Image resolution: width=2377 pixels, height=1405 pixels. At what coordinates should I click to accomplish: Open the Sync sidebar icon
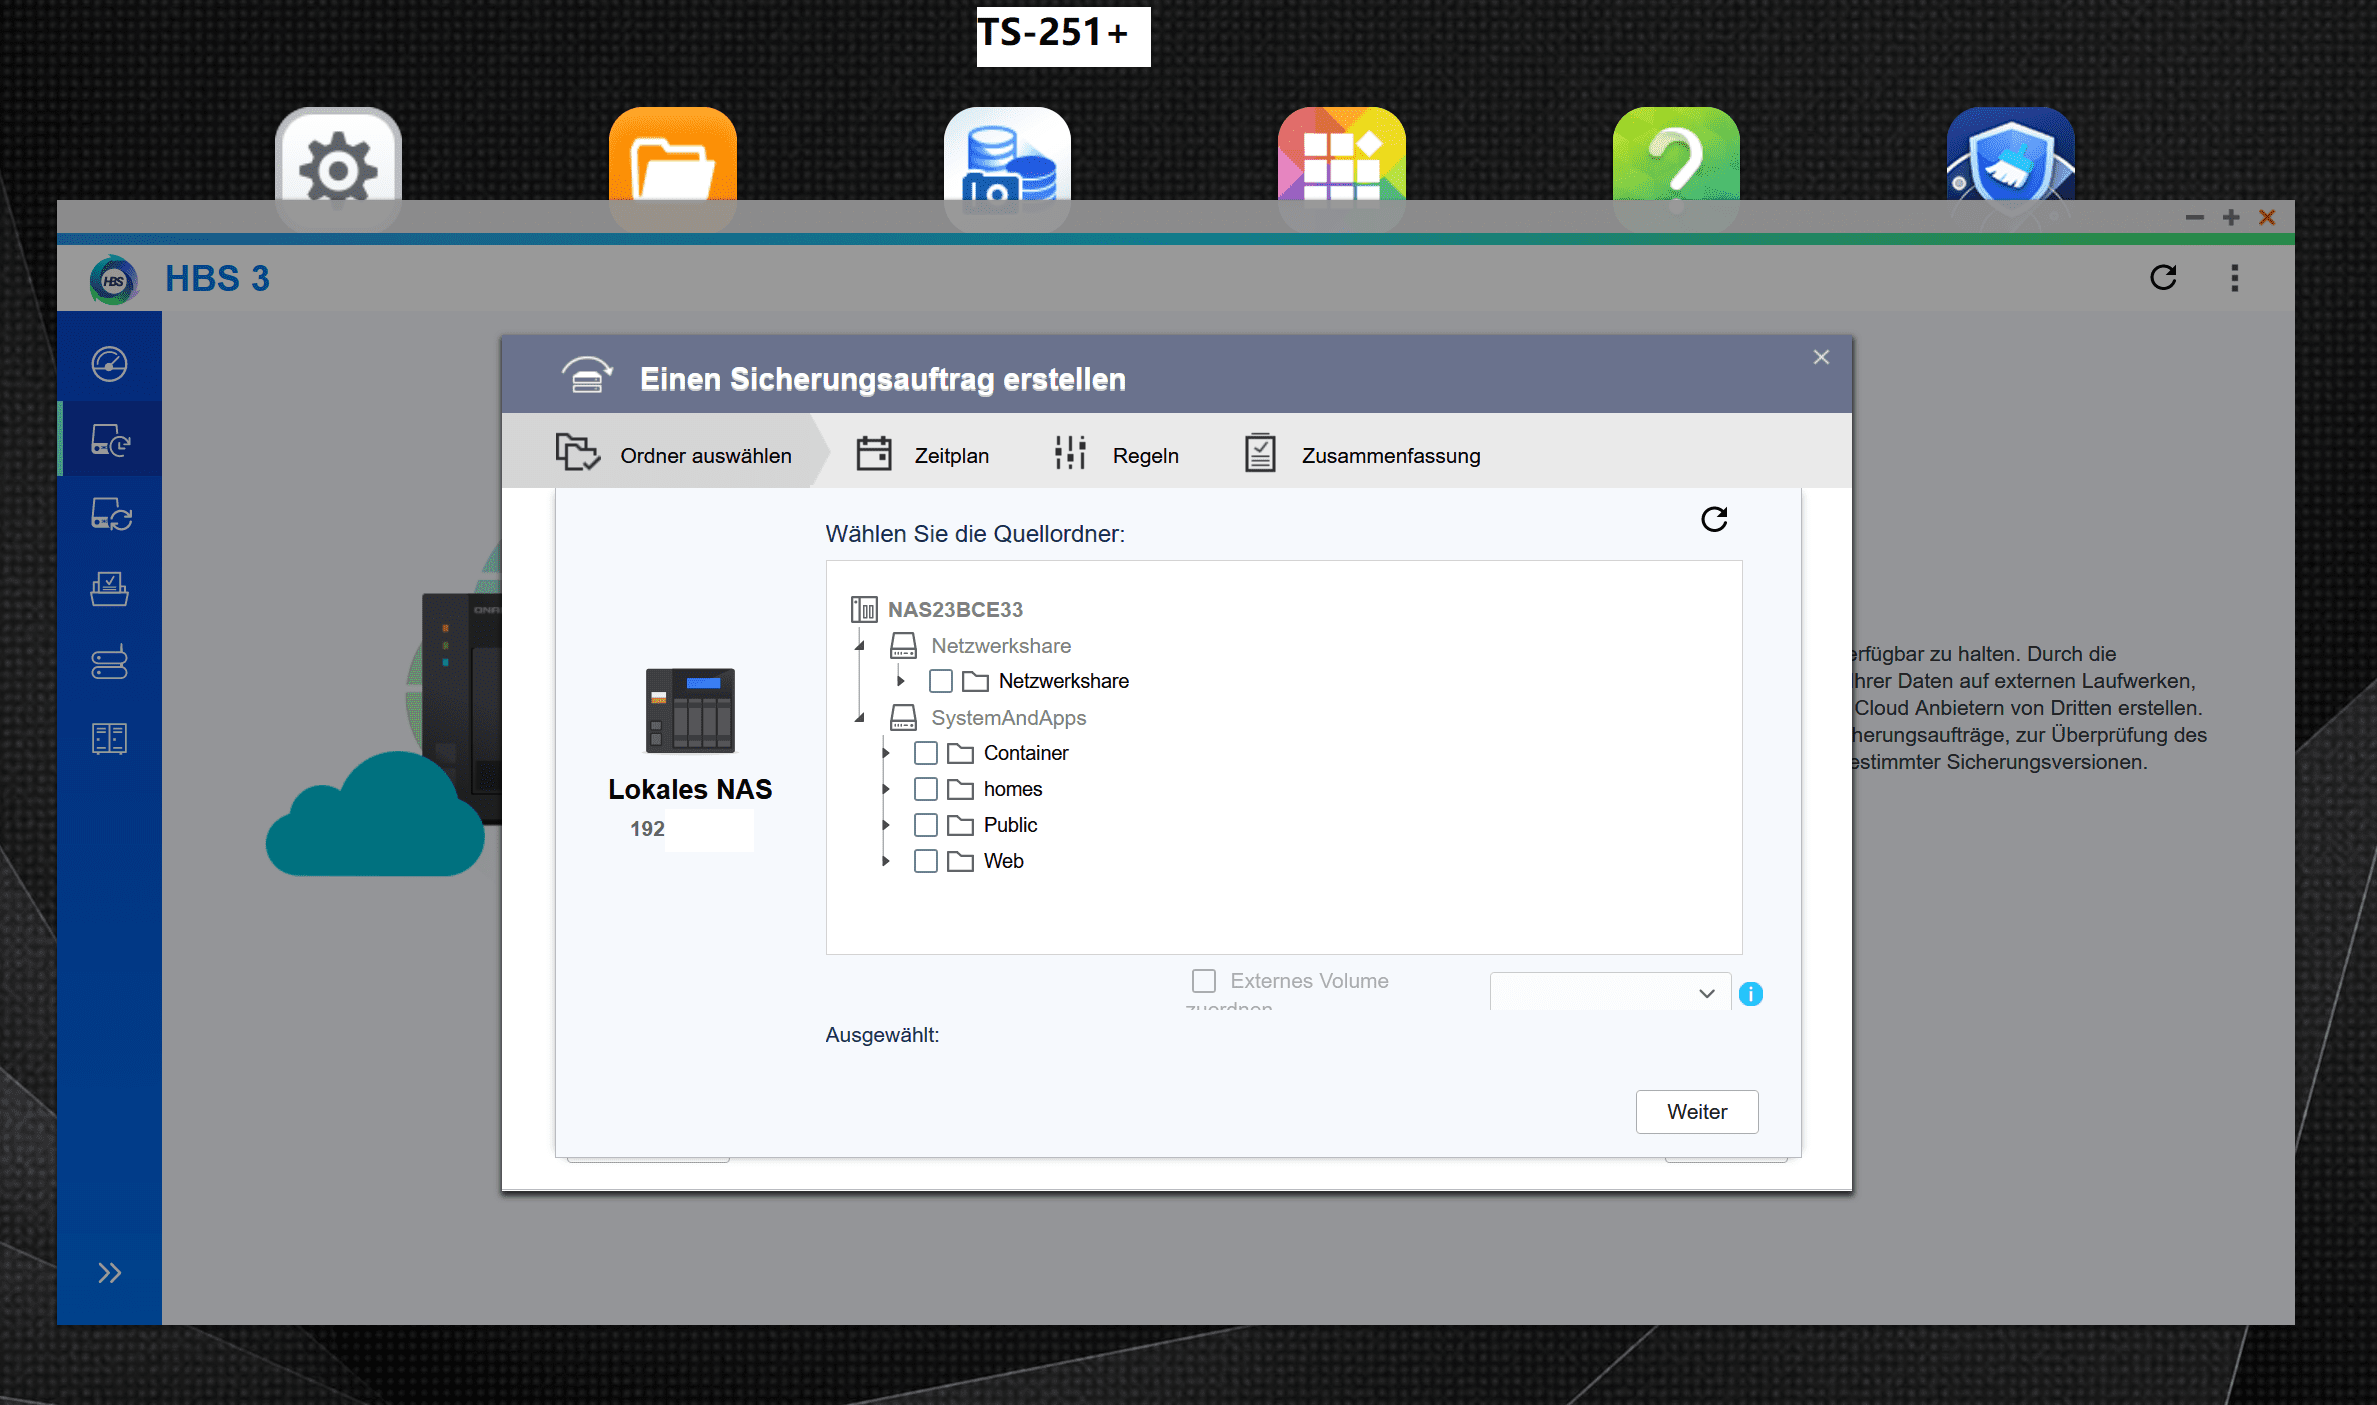[x=110, y=514]
